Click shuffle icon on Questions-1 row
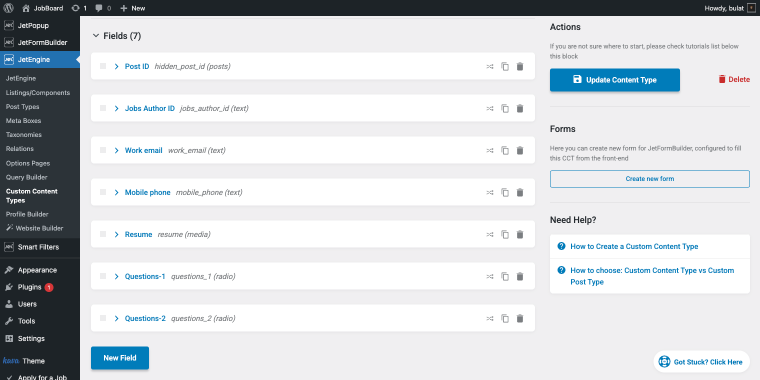 pyautogui.click(x=490, y=277)
